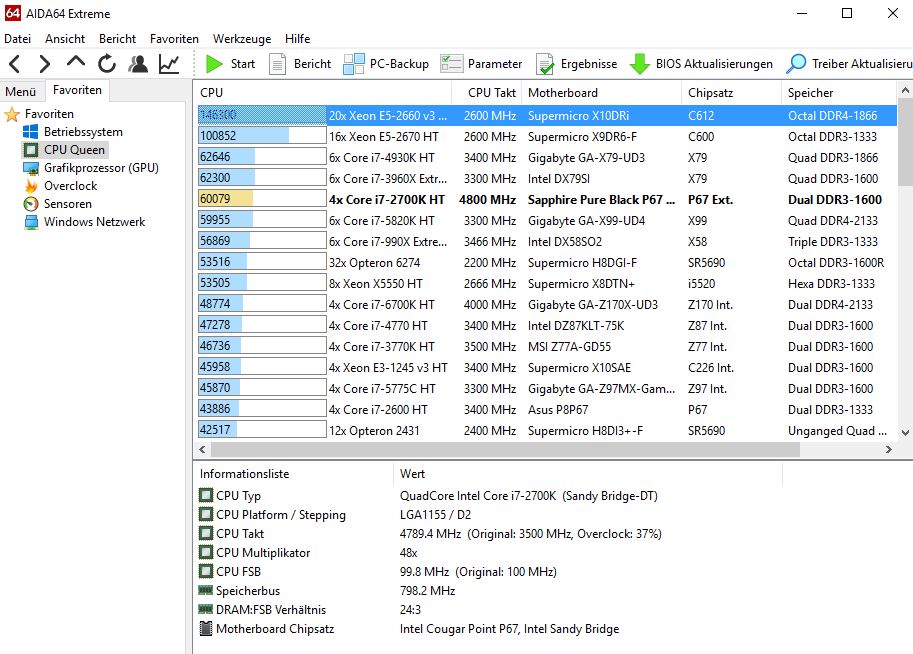The image size is (913, 654).
Task: Click the back navigation arrow icon
Action: click(14, 62)
